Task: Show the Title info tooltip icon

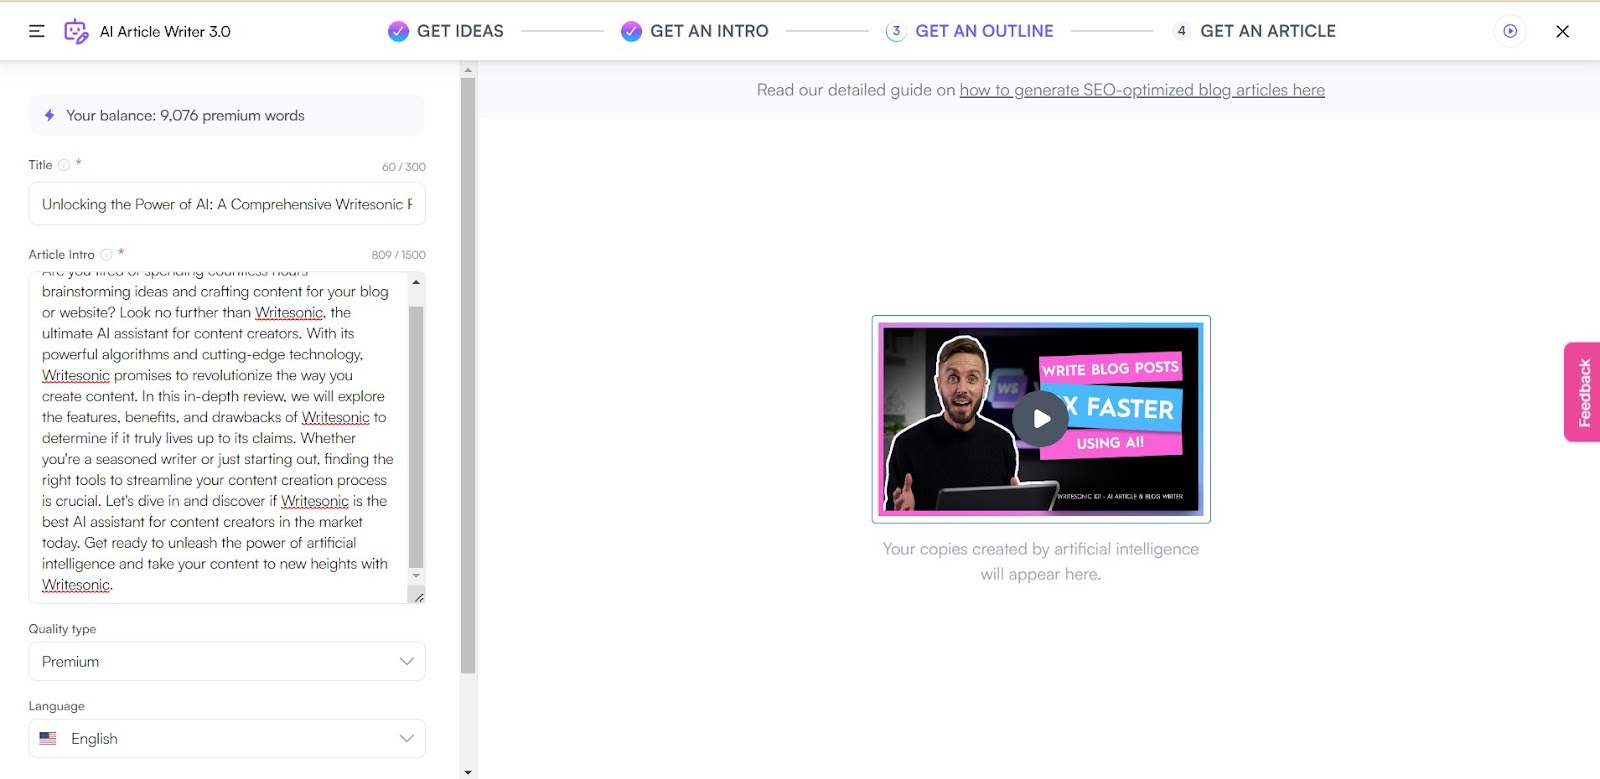Action: click(x=64, y=165)
